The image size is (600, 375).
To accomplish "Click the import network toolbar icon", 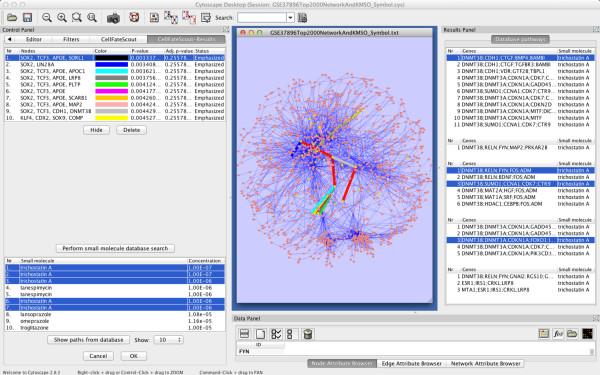I will tap(154, 18).
